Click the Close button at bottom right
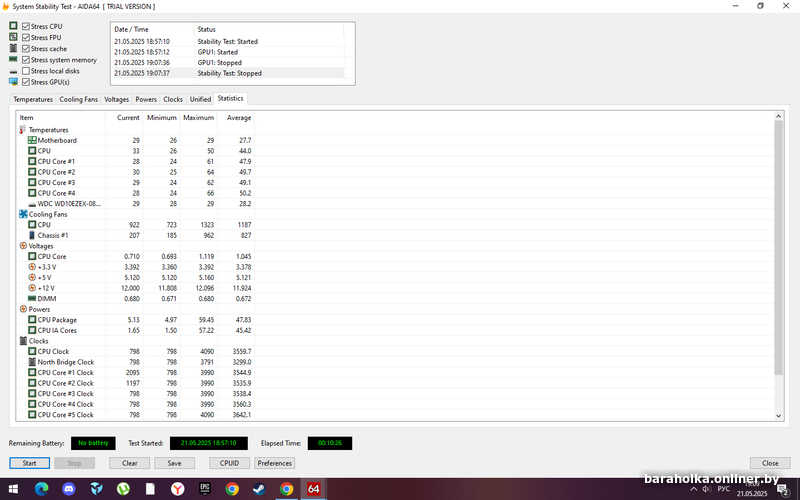Screen dimensions: 800x500 (x=770, y=463)
